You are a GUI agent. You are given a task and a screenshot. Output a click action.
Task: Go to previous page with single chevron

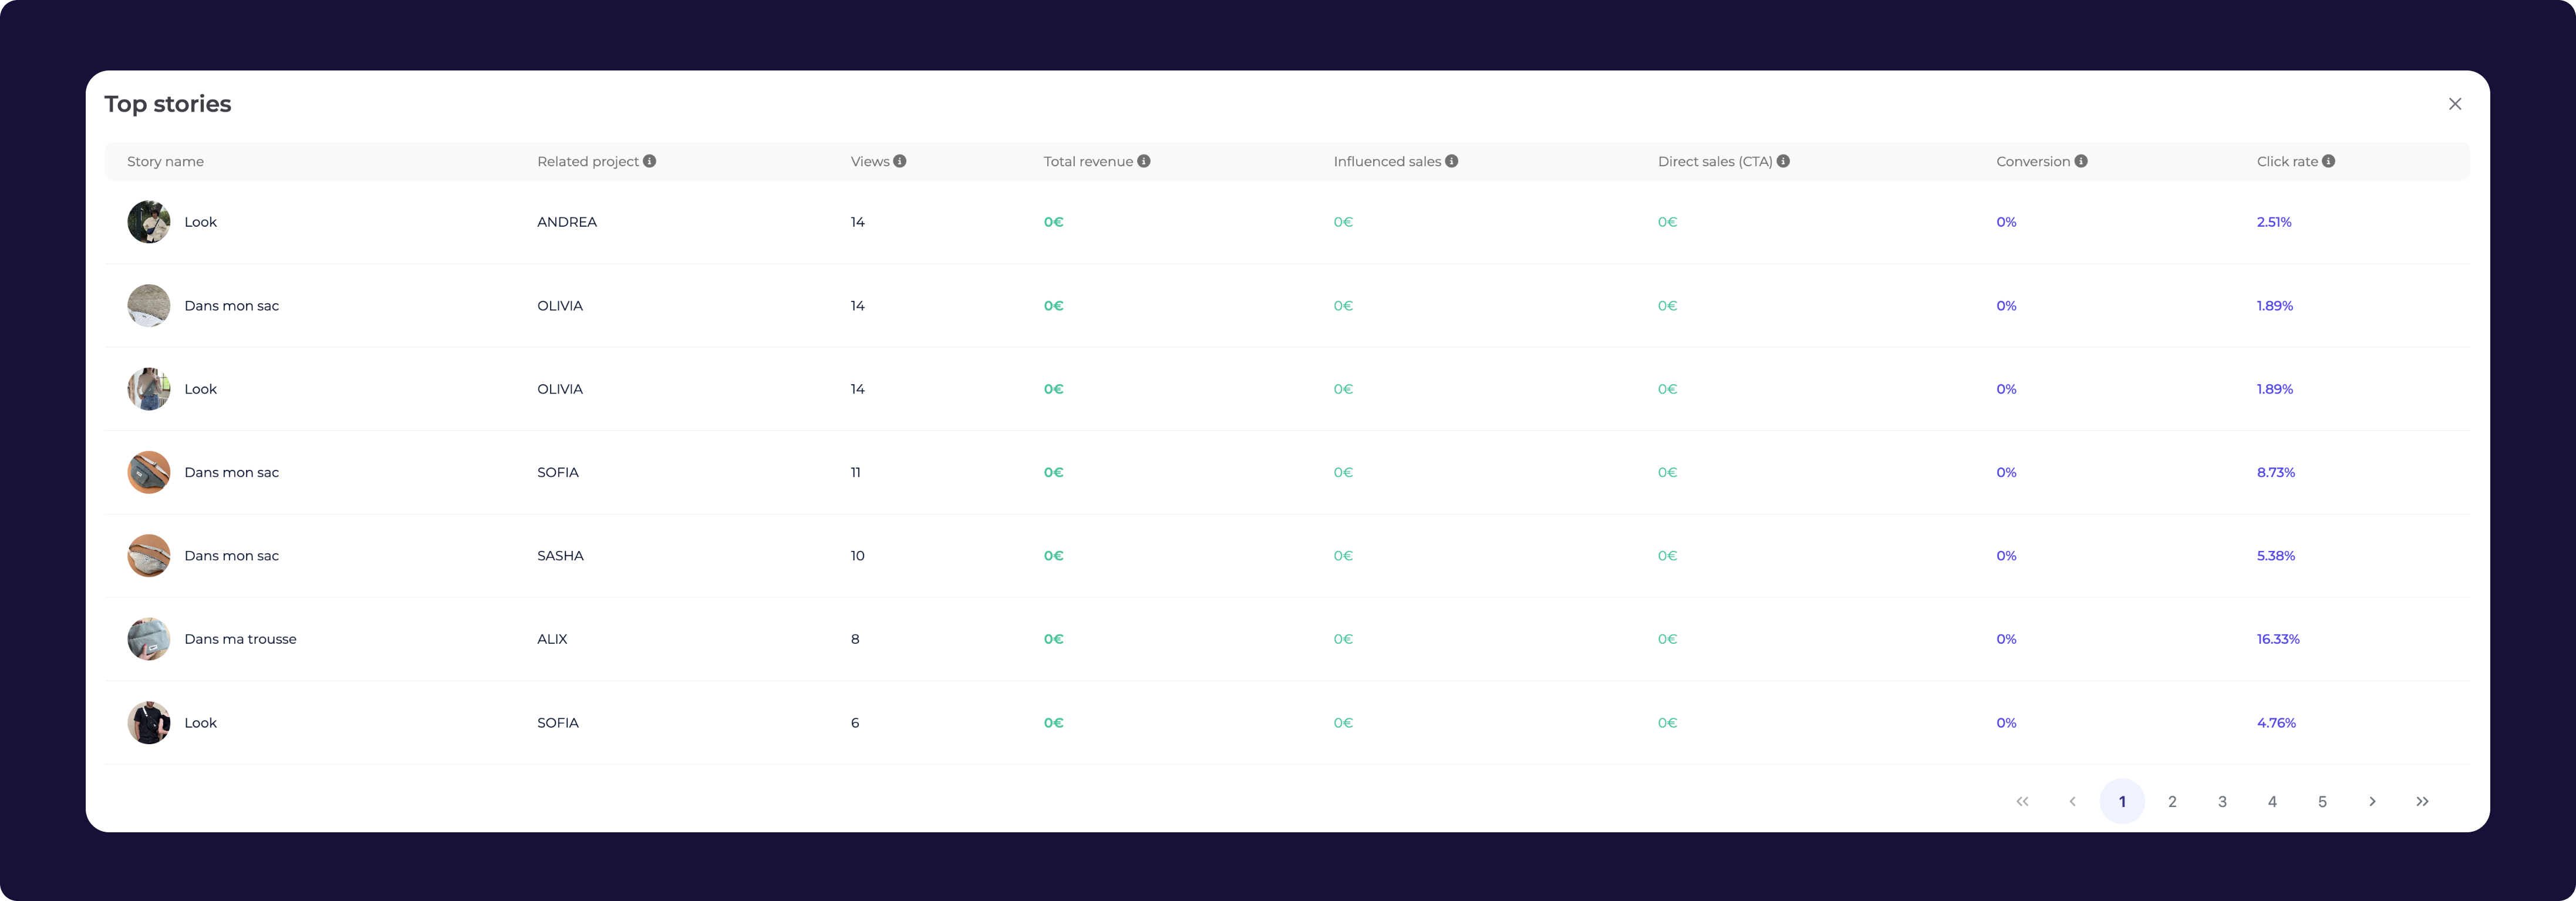(2072, 801)
